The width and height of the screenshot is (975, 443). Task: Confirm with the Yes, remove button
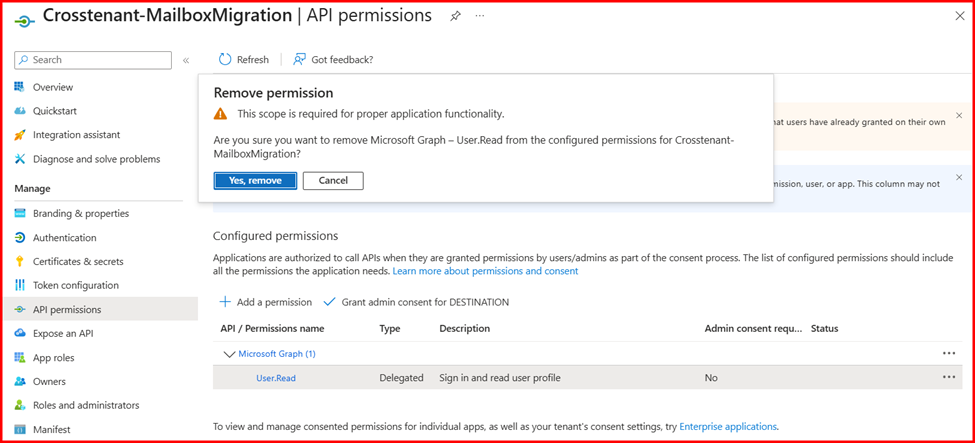coord(255,181)
